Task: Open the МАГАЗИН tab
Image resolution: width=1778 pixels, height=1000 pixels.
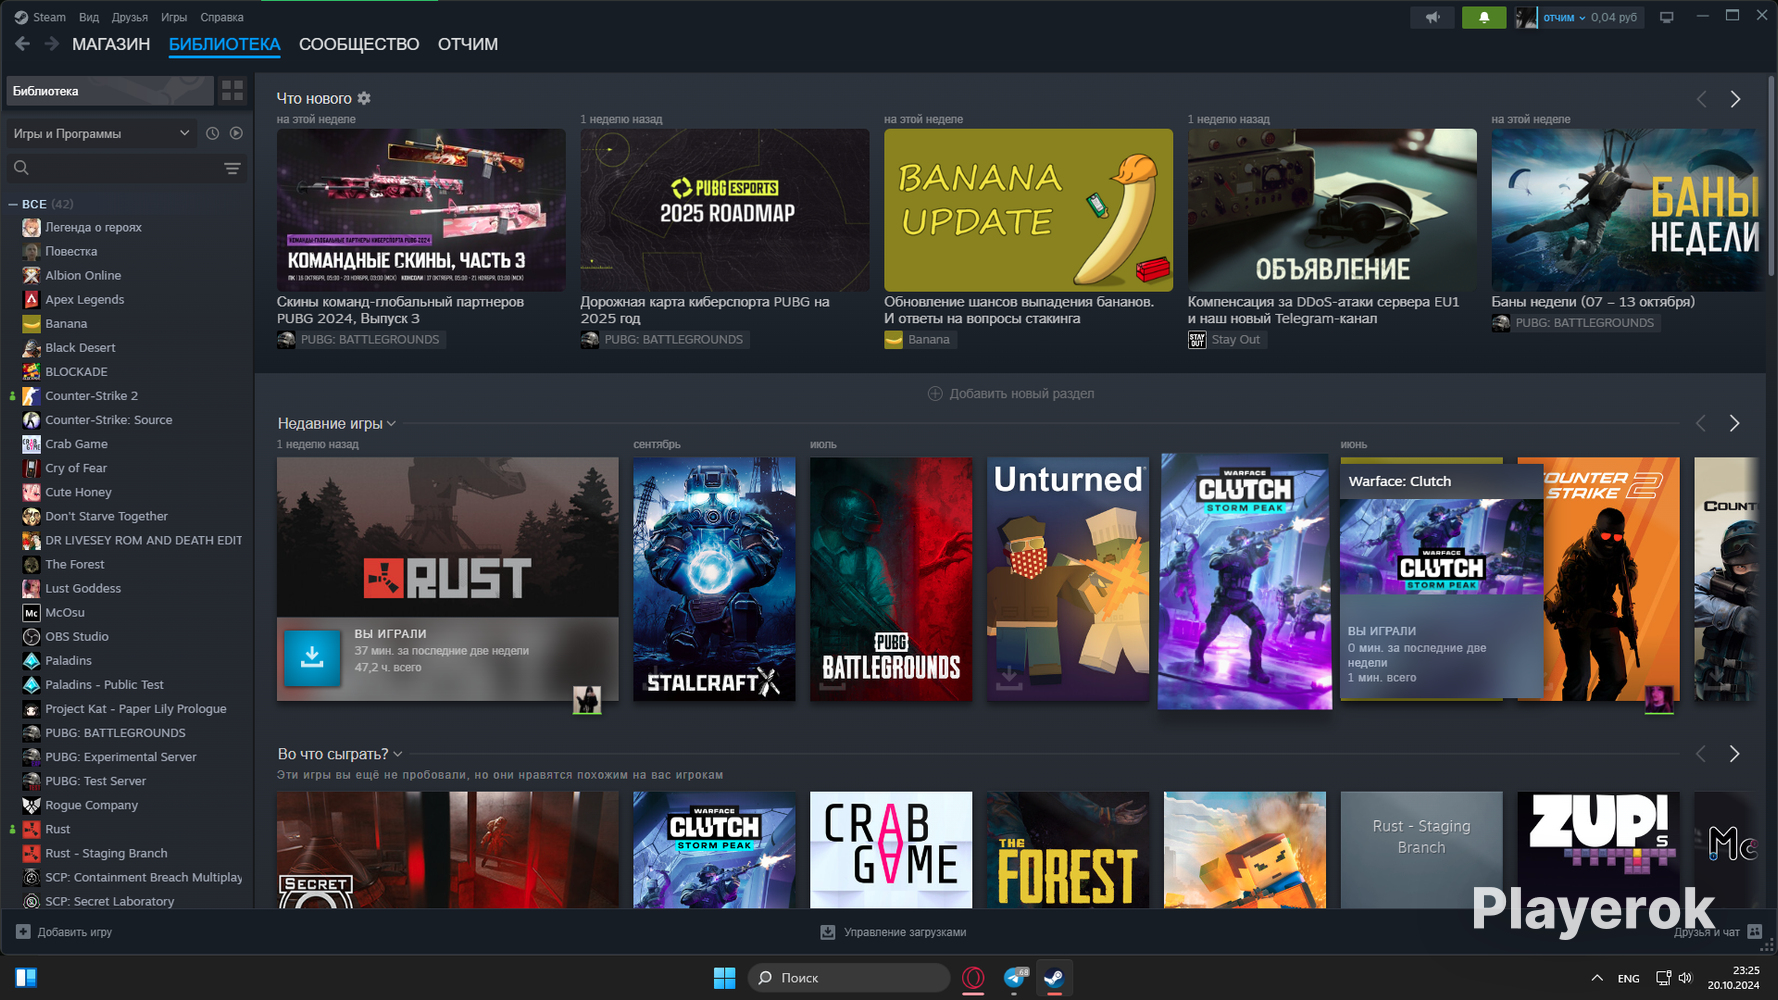Action: [x=111, y=44]
